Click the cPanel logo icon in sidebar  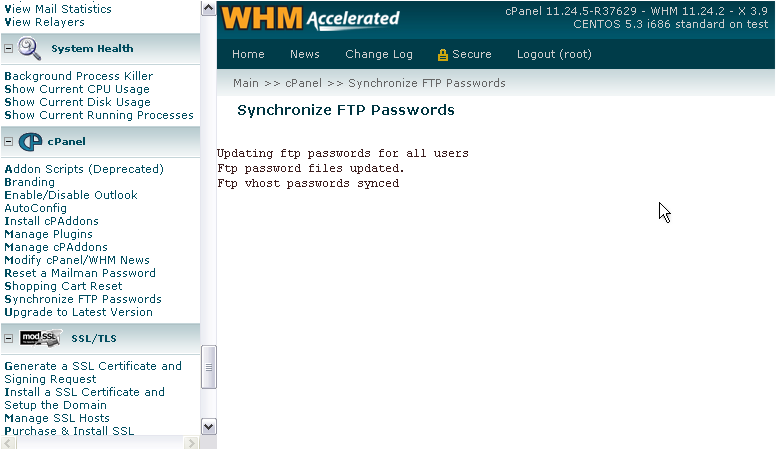(x=30, y=142)
